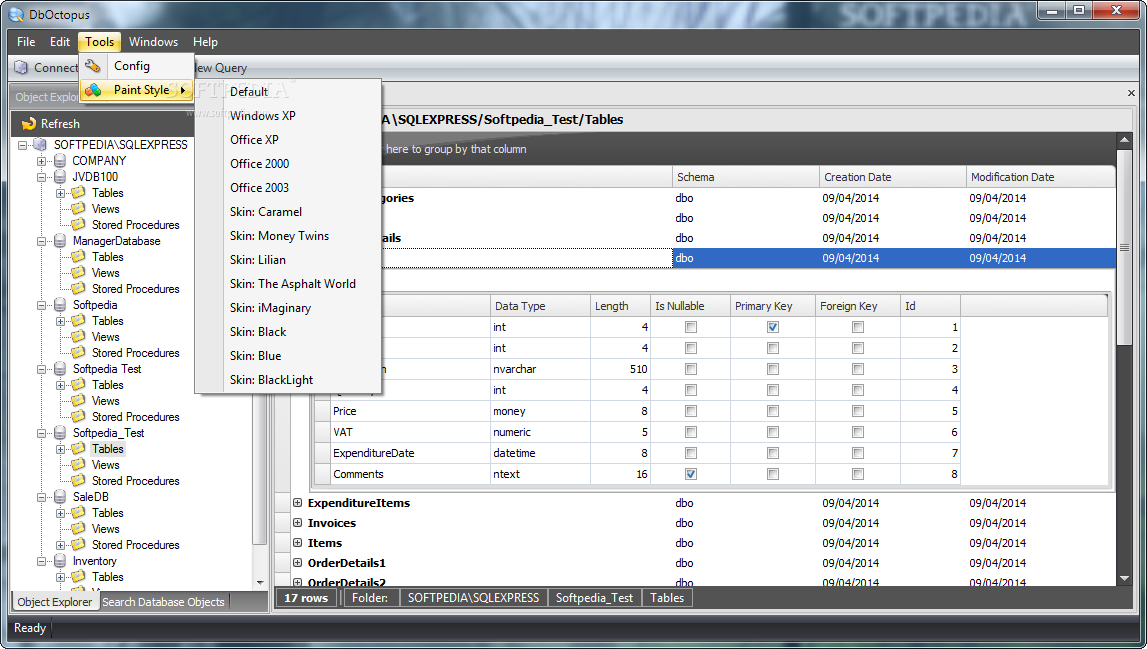Expand the Items table row

(x=298, y=543)
